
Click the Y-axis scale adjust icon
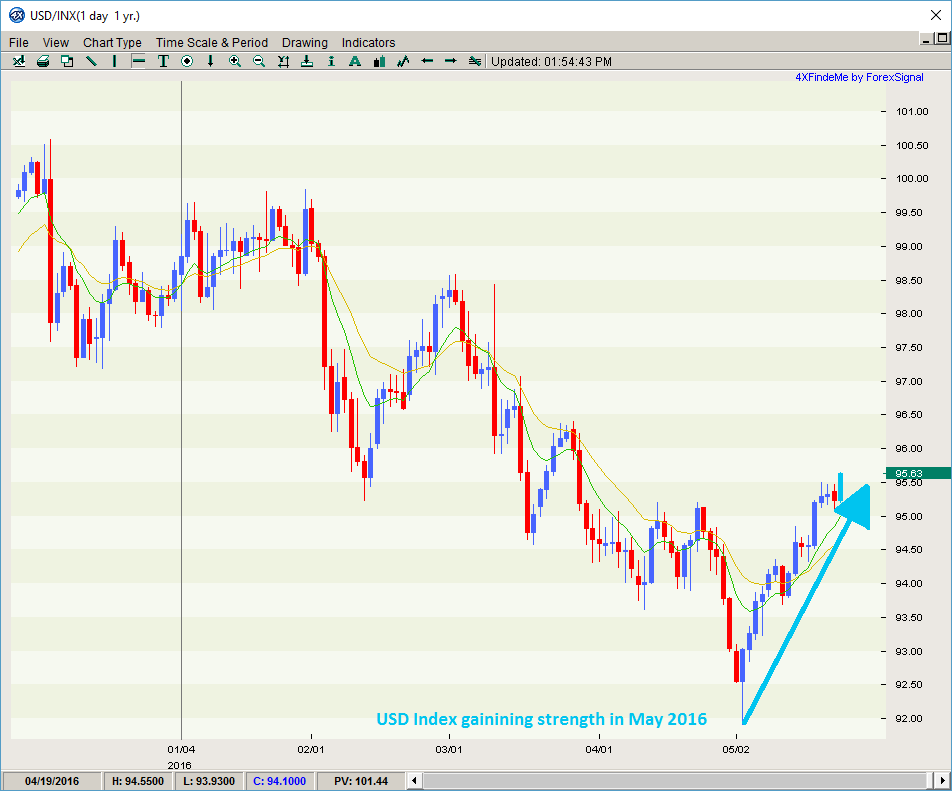click(x=283, y=61)
